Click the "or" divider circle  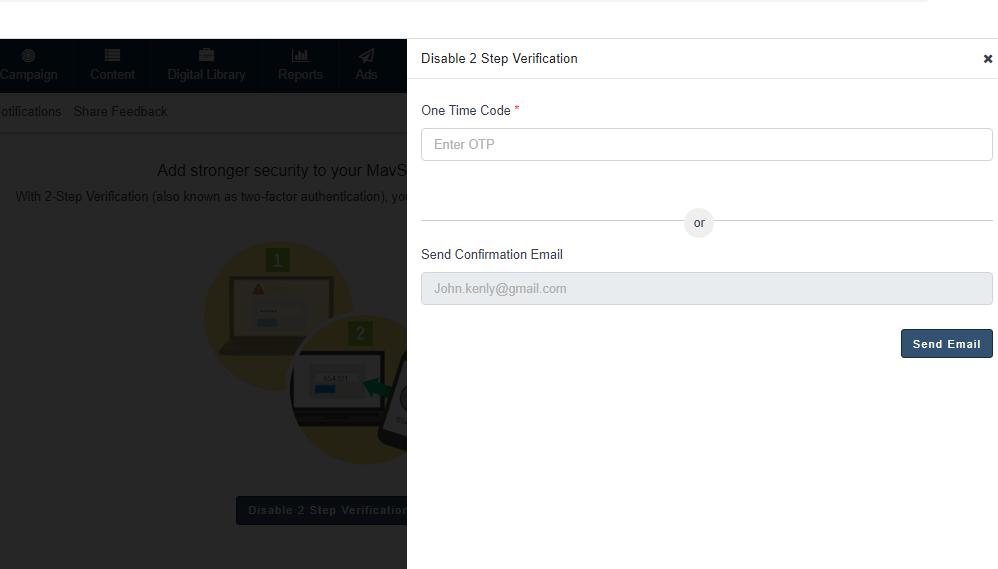pos(699,223)
